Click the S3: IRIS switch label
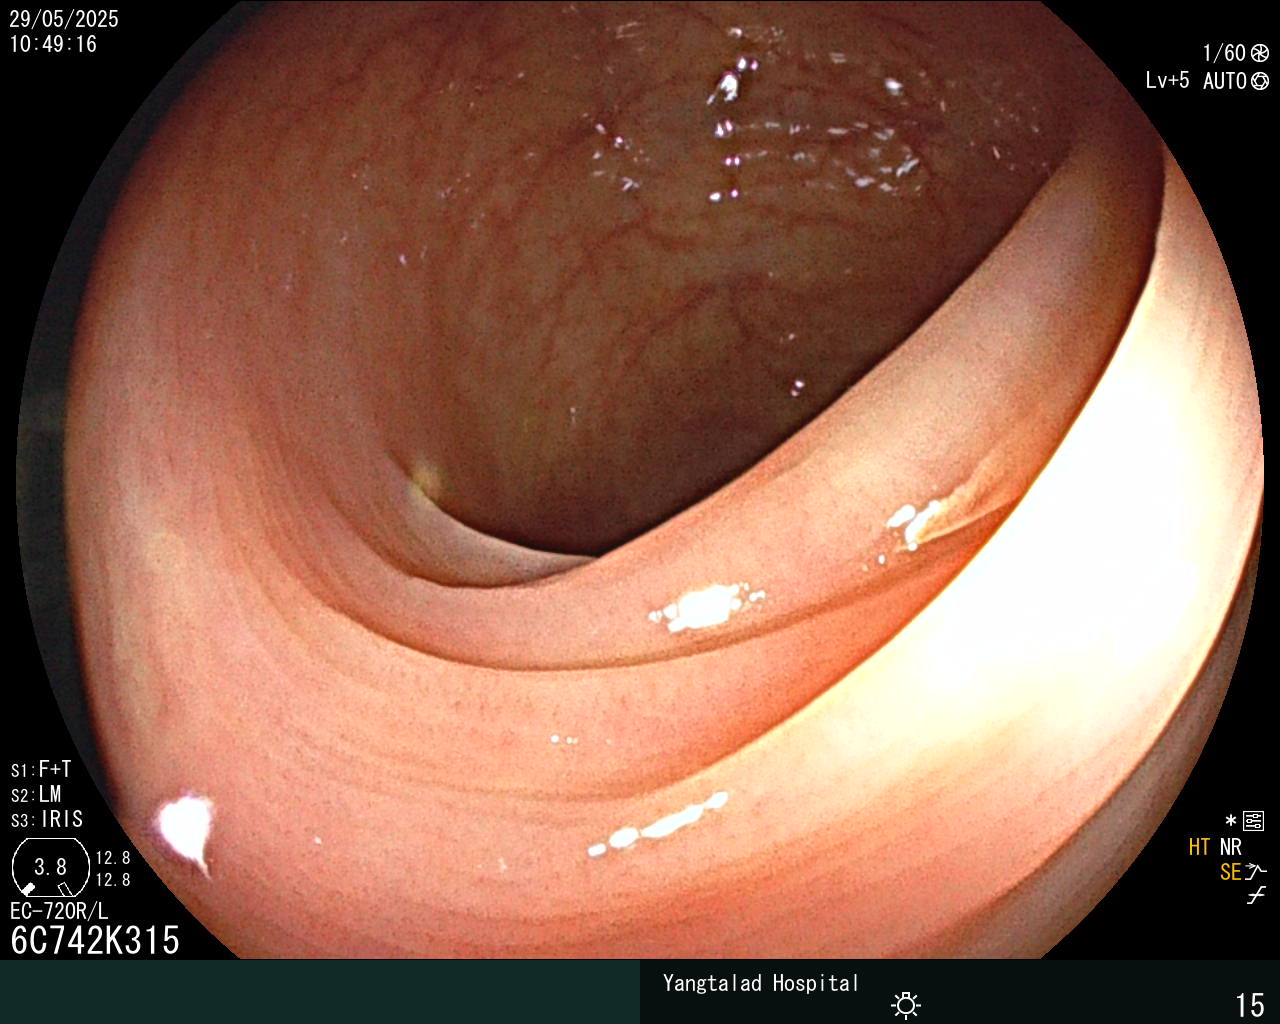The image size is (1280, 1024). (47, 820)
